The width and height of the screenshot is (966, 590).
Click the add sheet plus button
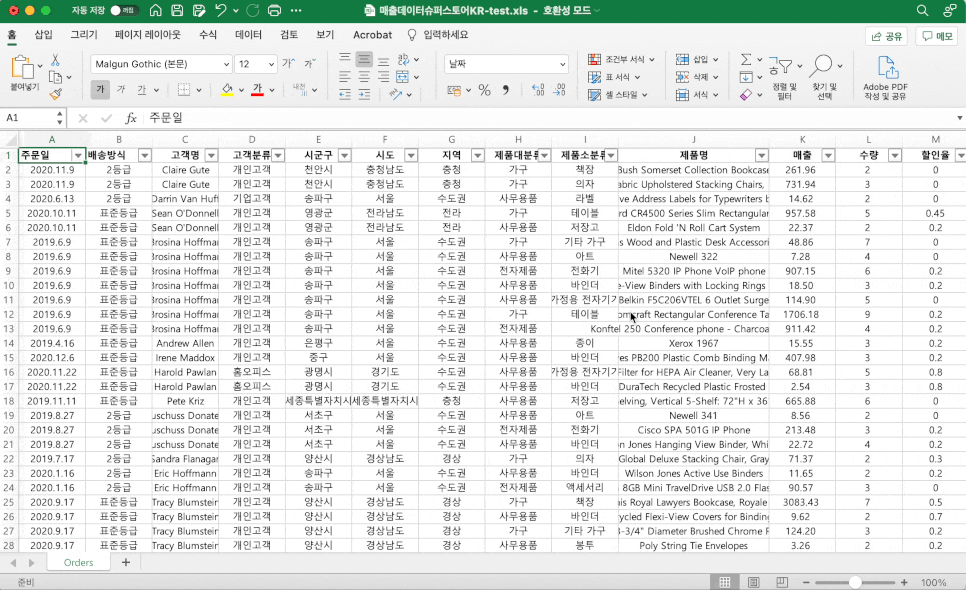pos(126,562)
